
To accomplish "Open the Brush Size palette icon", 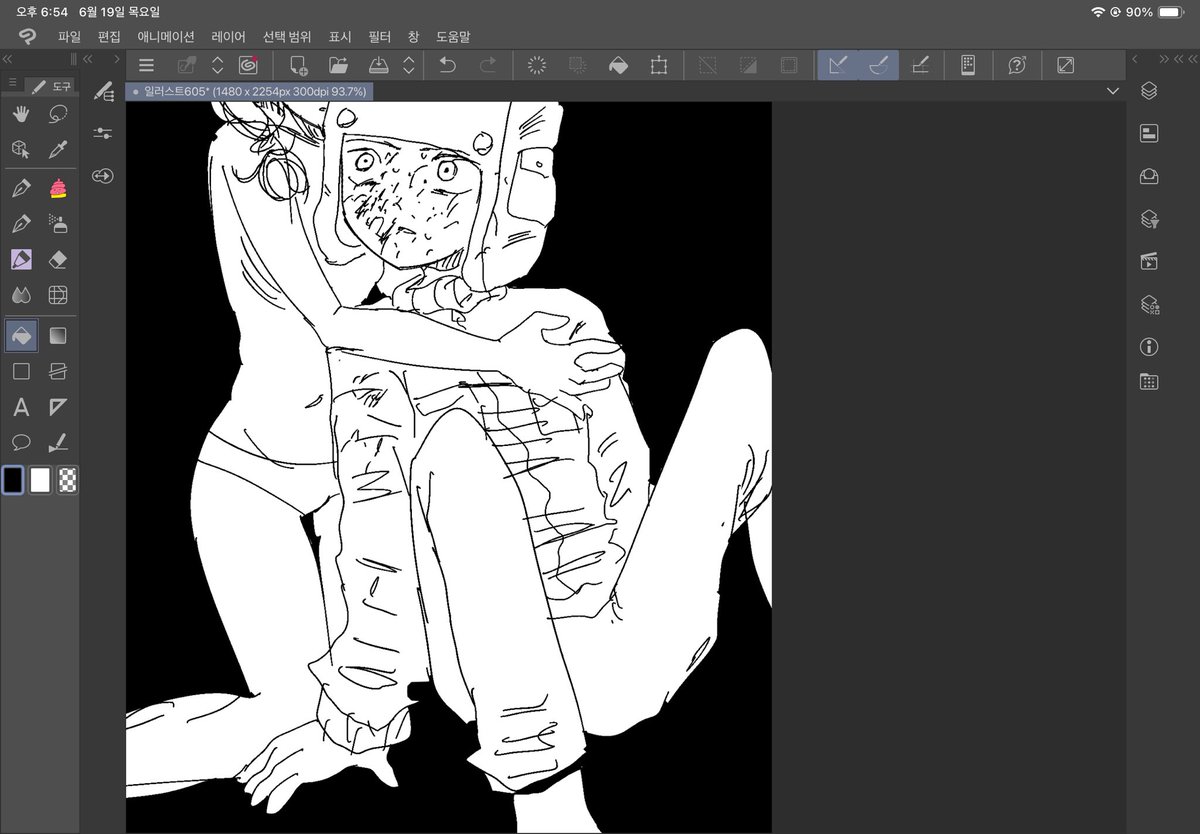I will 103,176.
